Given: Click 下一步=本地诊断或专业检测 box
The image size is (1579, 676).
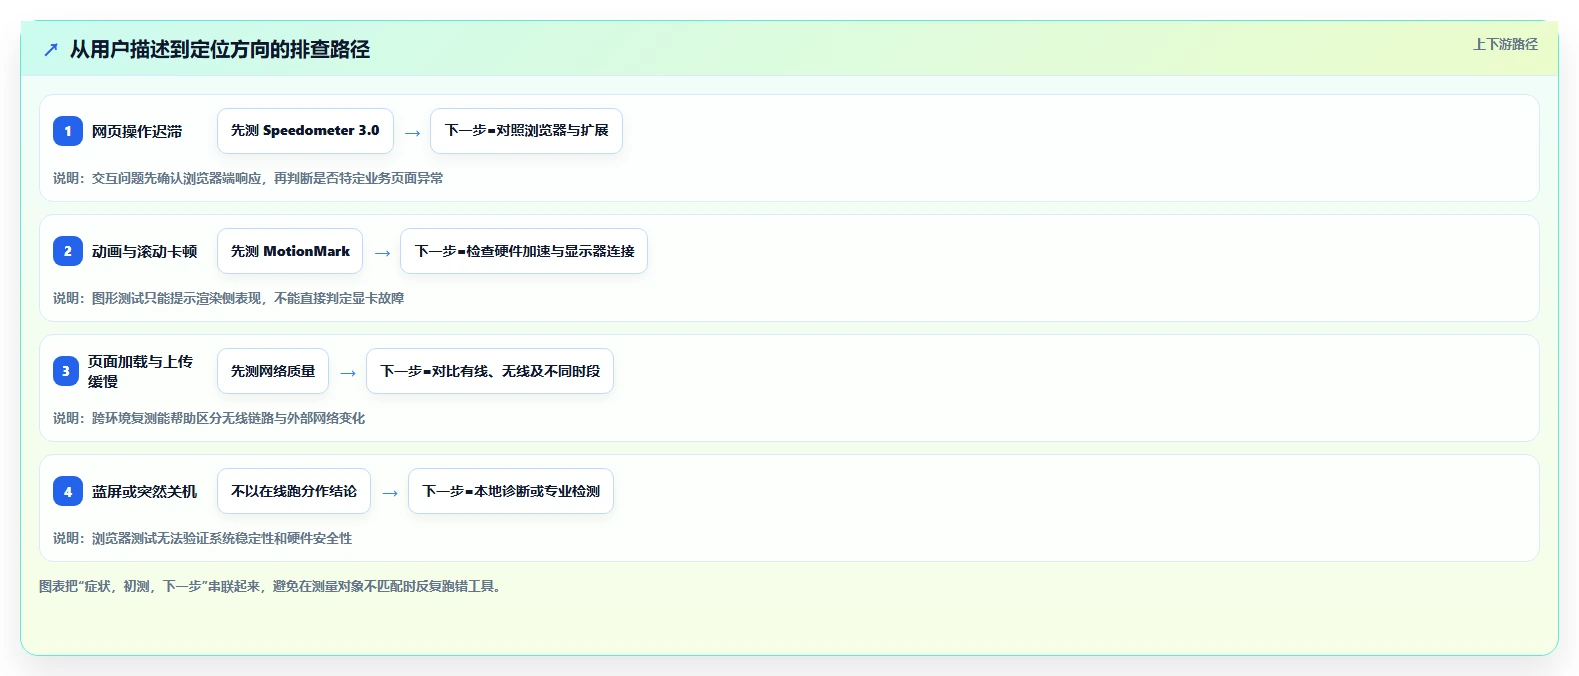Looking at the screenshot, I should [x=511, y=491].
